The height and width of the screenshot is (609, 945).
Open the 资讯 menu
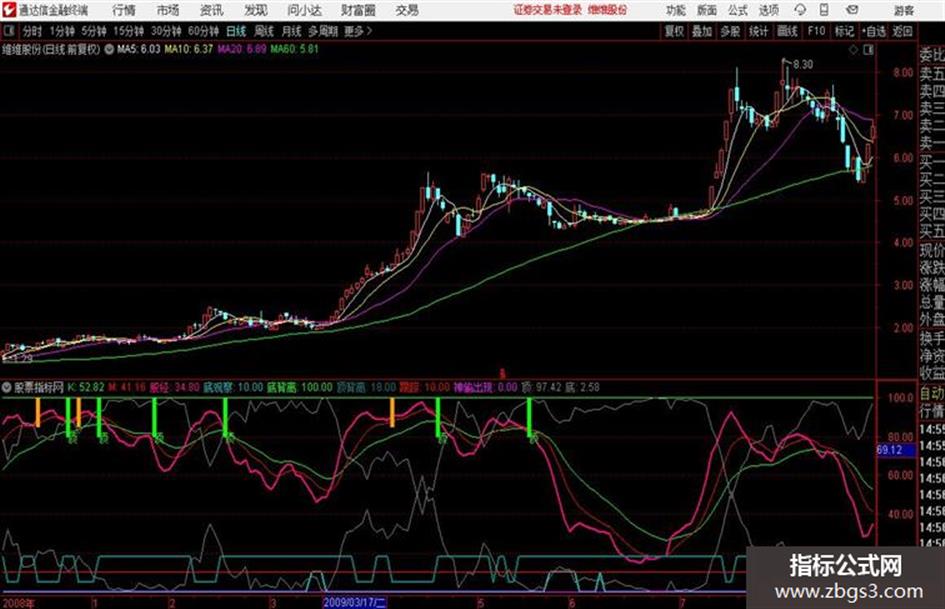click(212, 10)
